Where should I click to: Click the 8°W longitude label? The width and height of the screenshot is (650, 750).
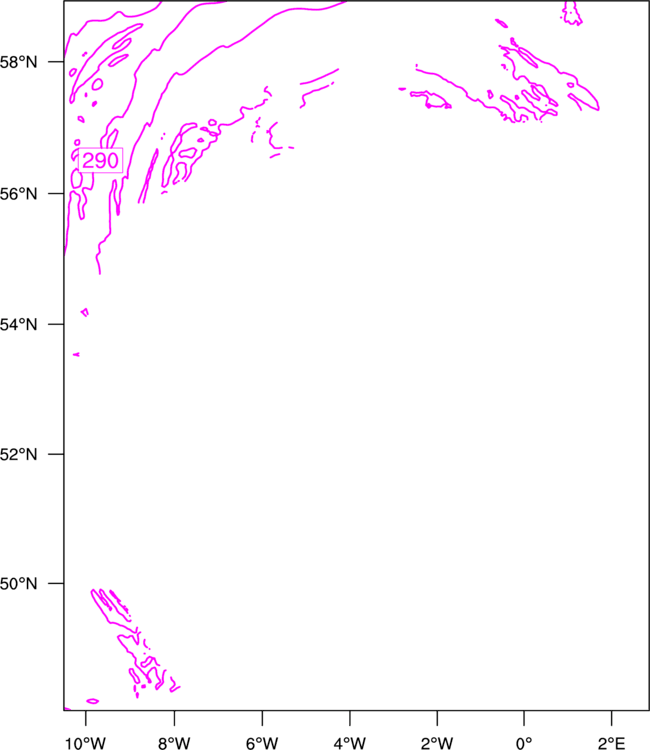tap(174, 743)
